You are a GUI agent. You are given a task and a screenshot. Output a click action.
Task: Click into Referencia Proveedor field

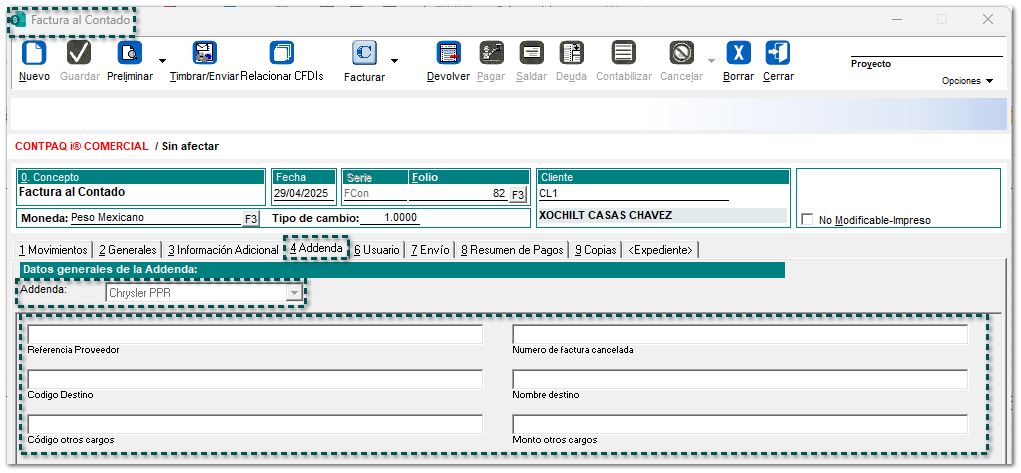coord(255,334)
